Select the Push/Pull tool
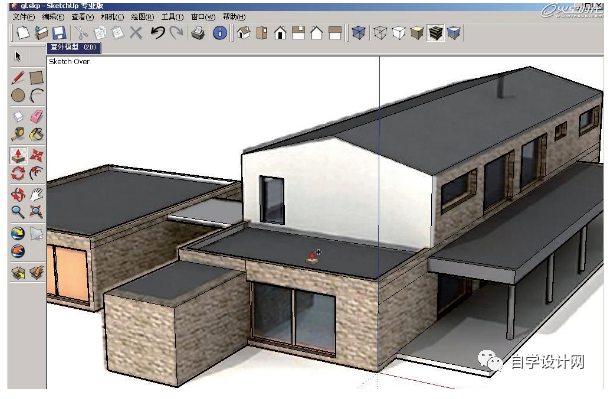This screenshot has width=613, height=399. pyautogui.click(x=18, y=156)
